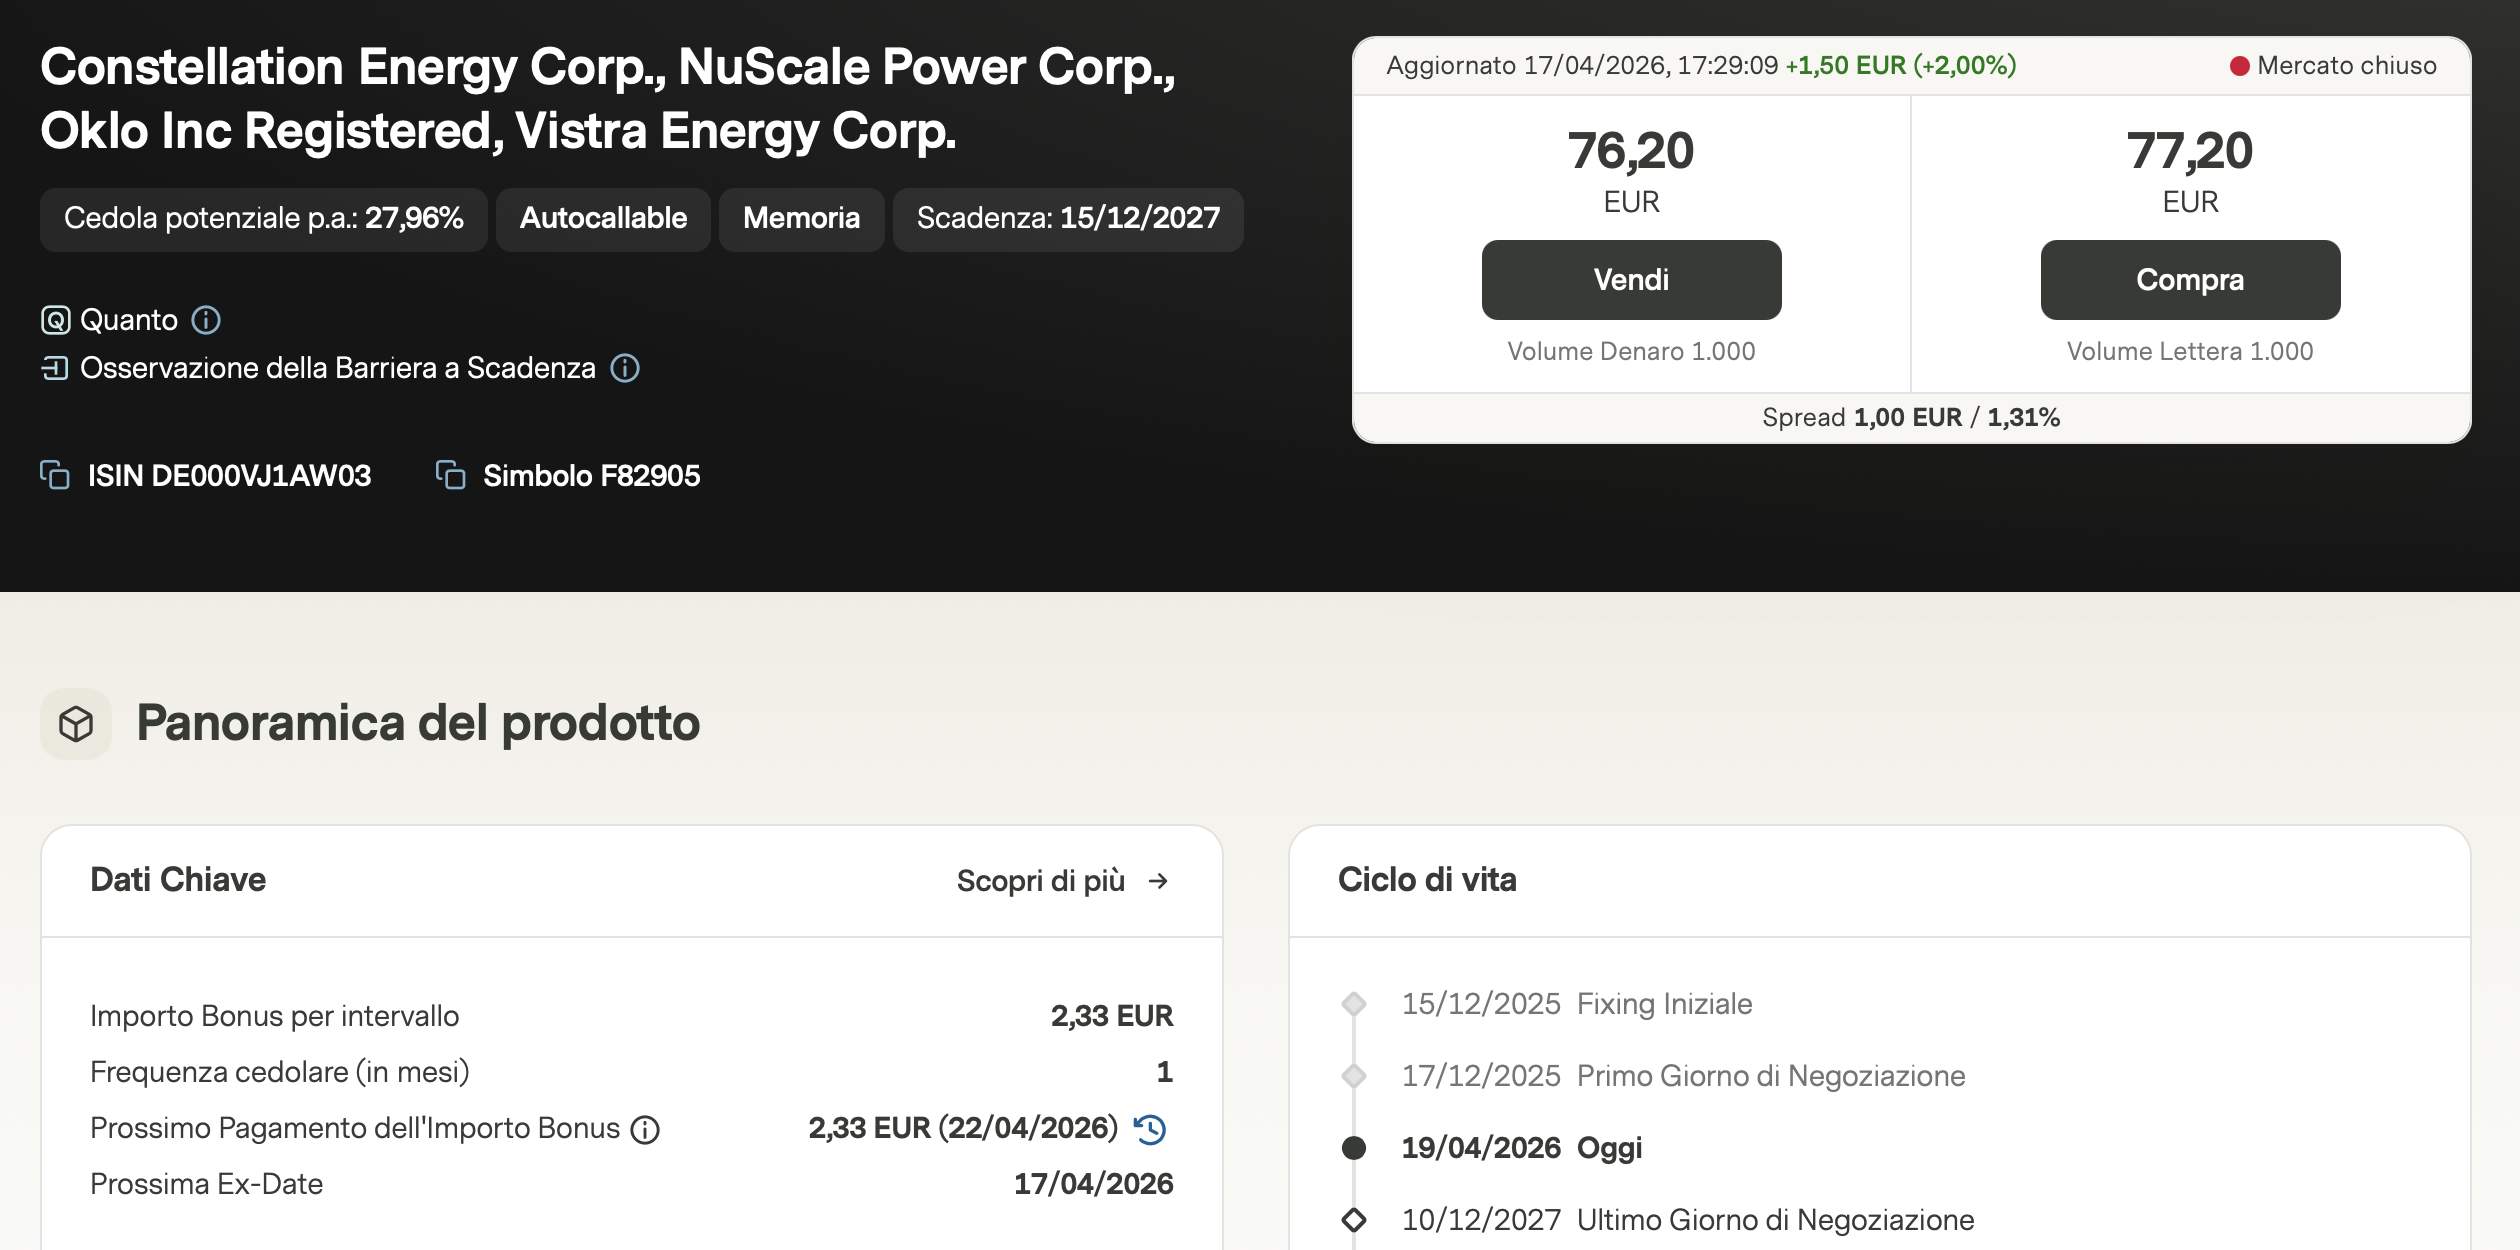
Task: Copy the Simbolo F82905 icon
Action: point(451,475)
